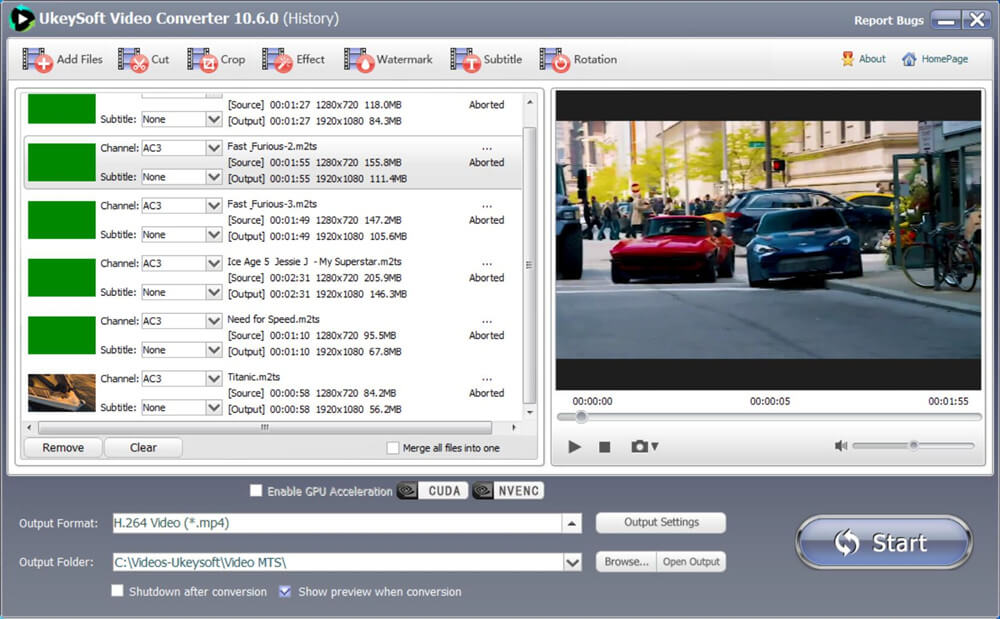This screenshot has height=619, width=1000.
Task: Open the About dialog
Action: [864, 59]
